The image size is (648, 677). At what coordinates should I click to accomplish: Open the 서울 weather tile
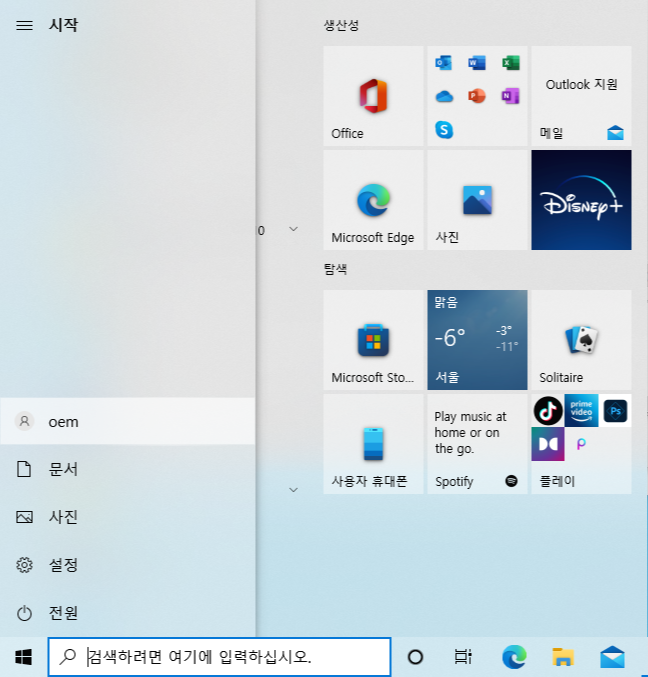pyautogui.click(x=477, y=340)
